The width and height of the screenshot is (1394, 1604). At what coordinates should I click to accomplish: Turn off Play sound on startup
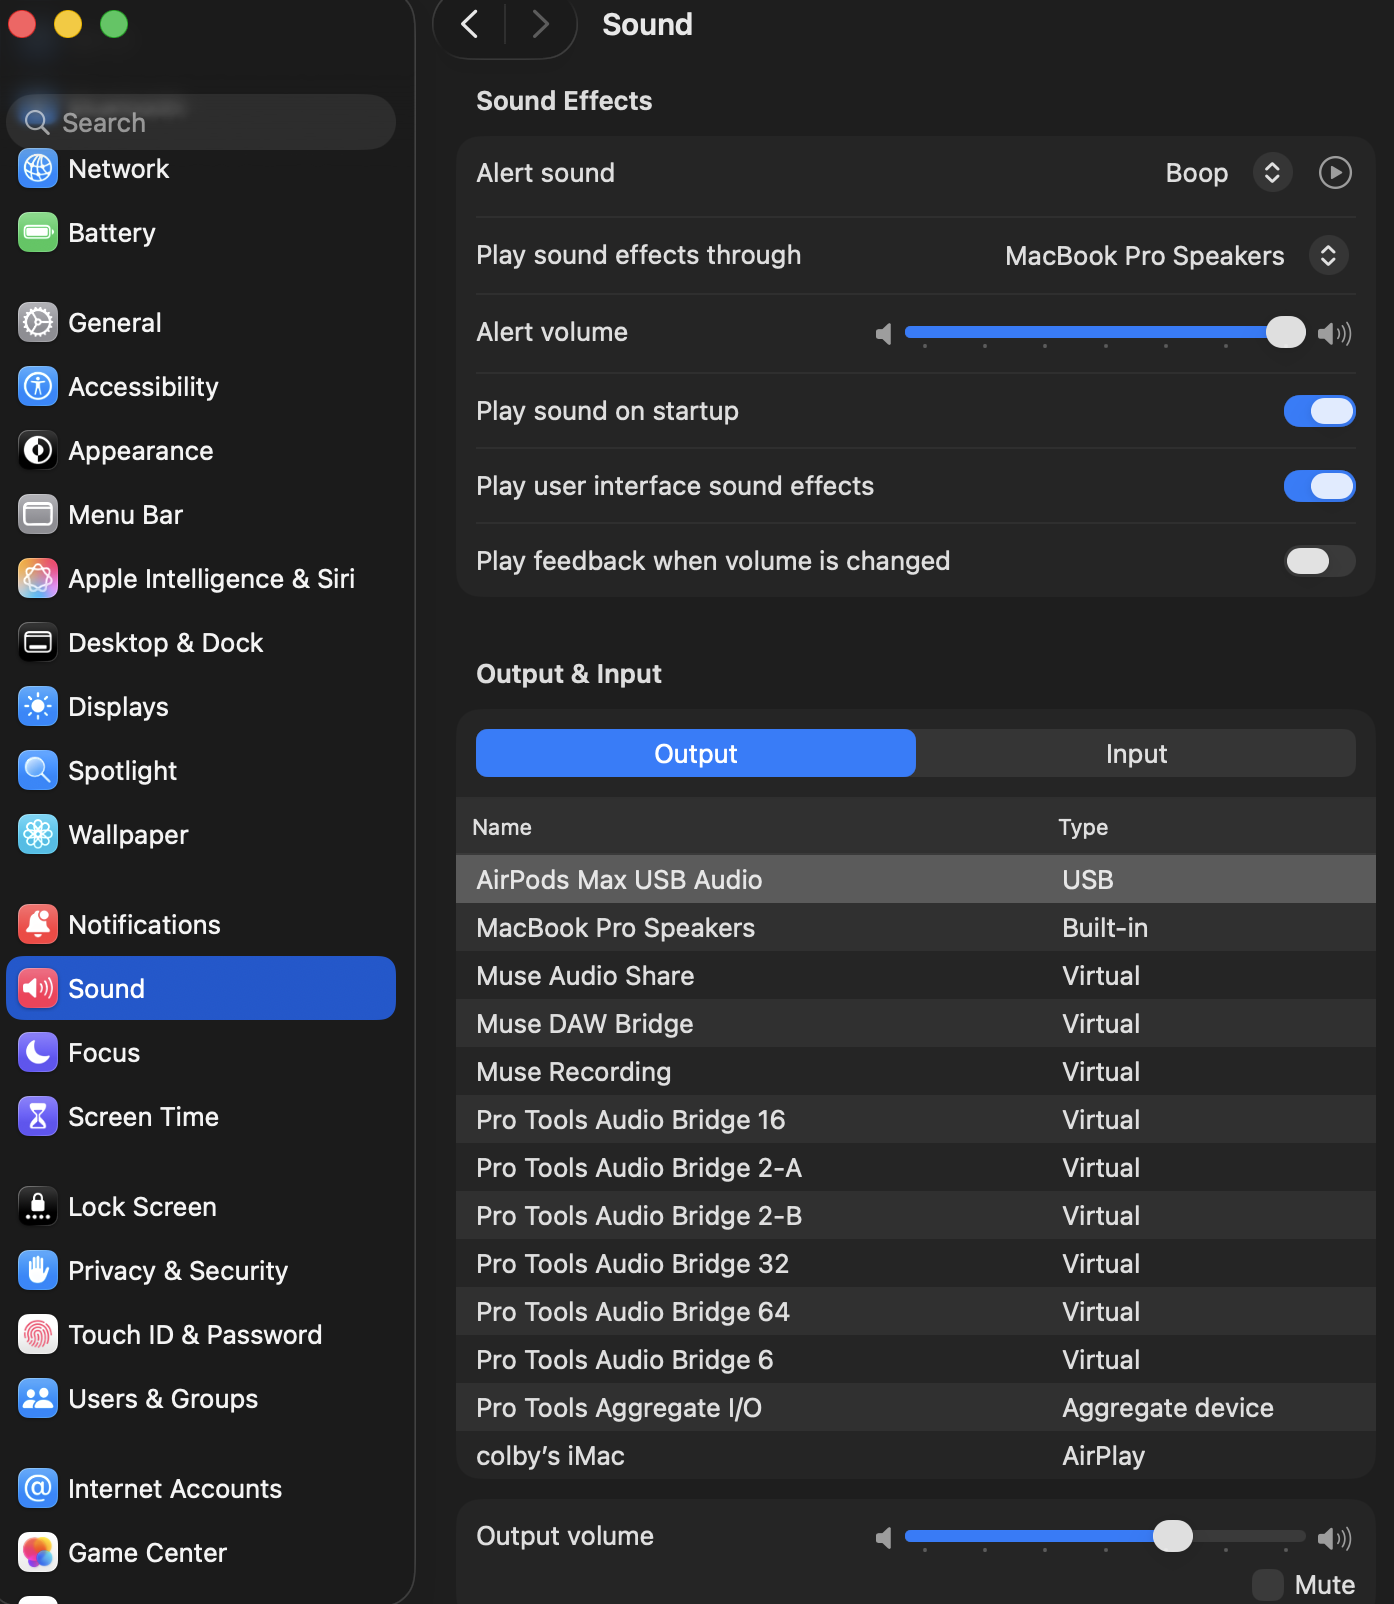tap(1319, 411)
